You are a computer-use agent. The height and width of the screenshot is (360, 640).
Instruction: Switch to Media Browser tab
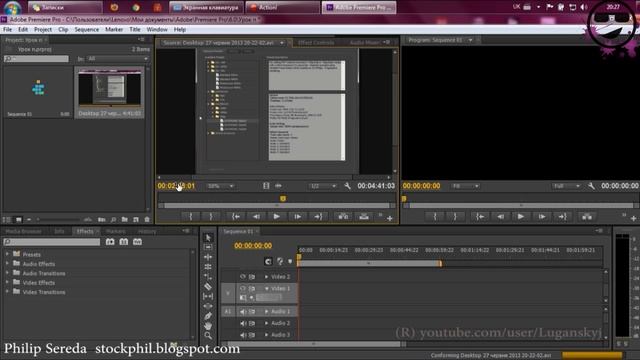tap(24, 231)
